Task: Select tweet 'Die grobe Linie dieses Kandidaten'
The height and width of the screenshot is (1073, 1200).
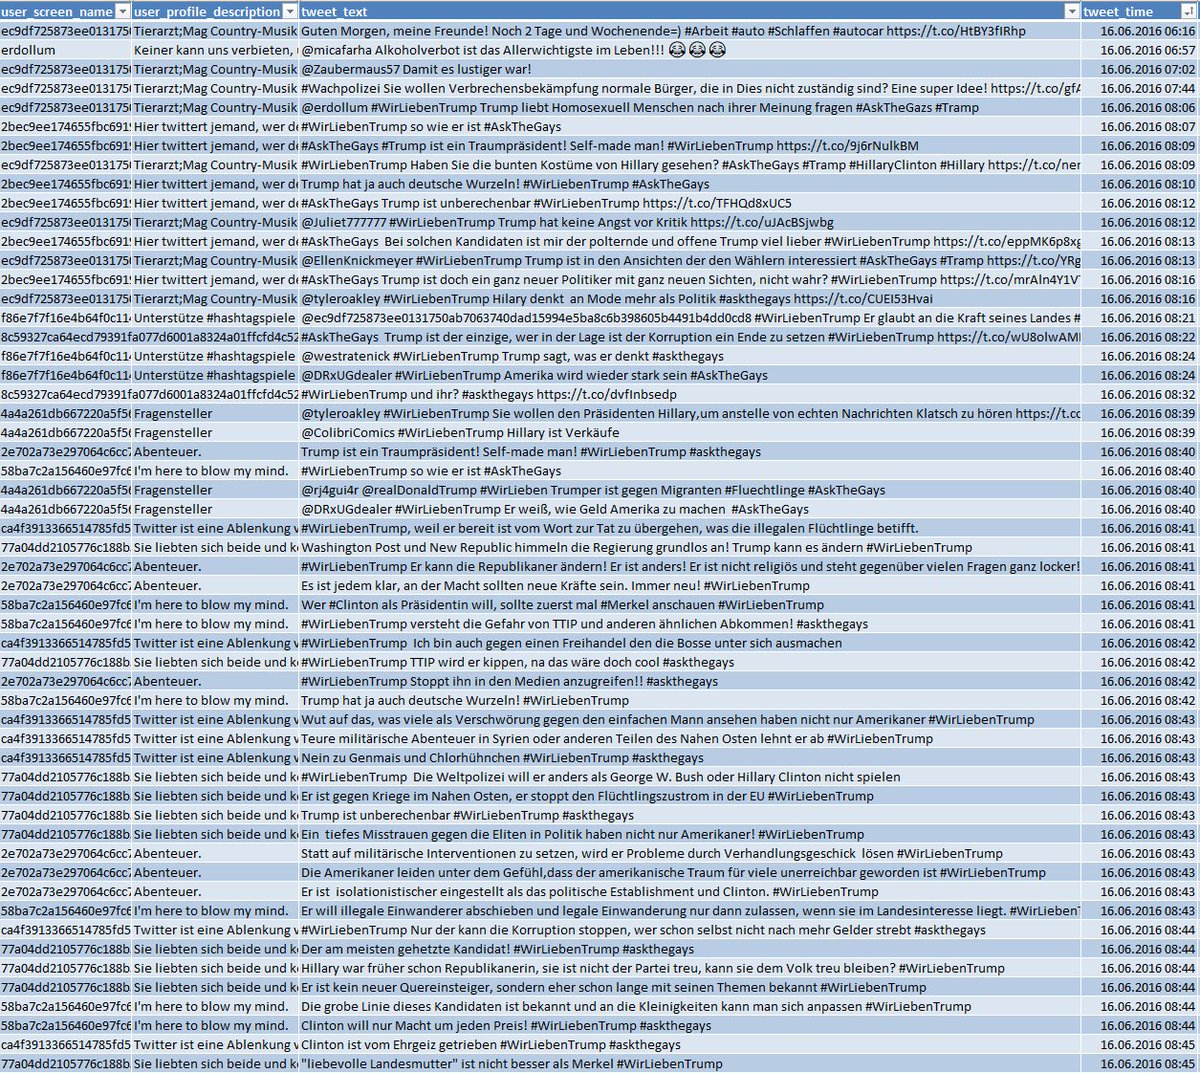Action: 690,1006
